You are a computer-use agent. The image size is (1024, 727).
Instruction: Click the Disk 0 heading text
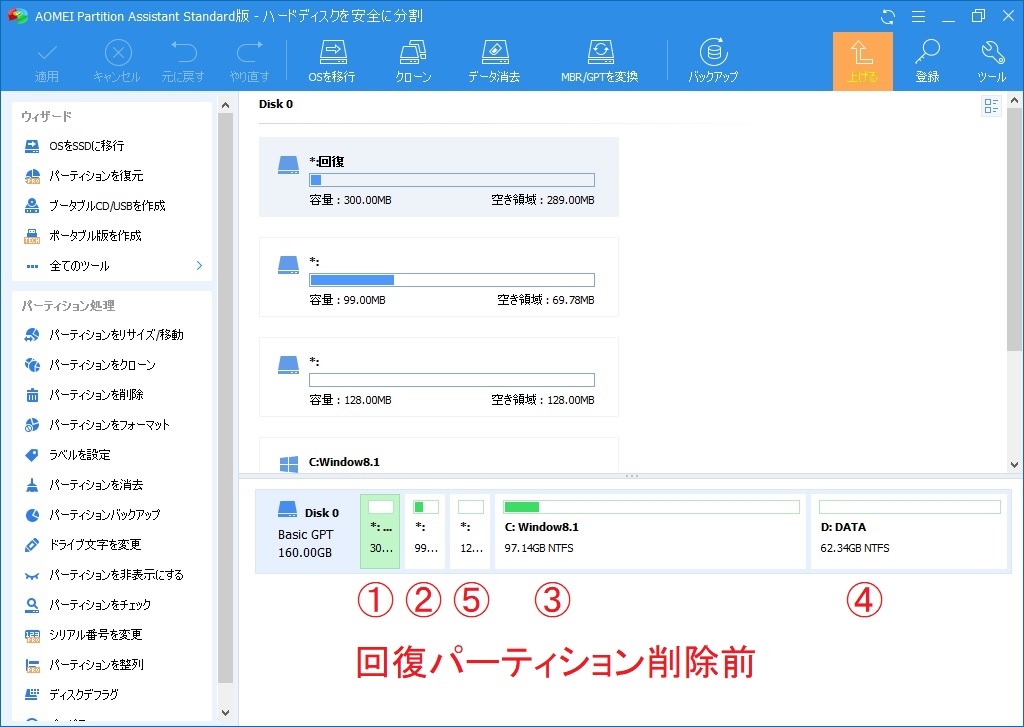click(x=276, y=104)
